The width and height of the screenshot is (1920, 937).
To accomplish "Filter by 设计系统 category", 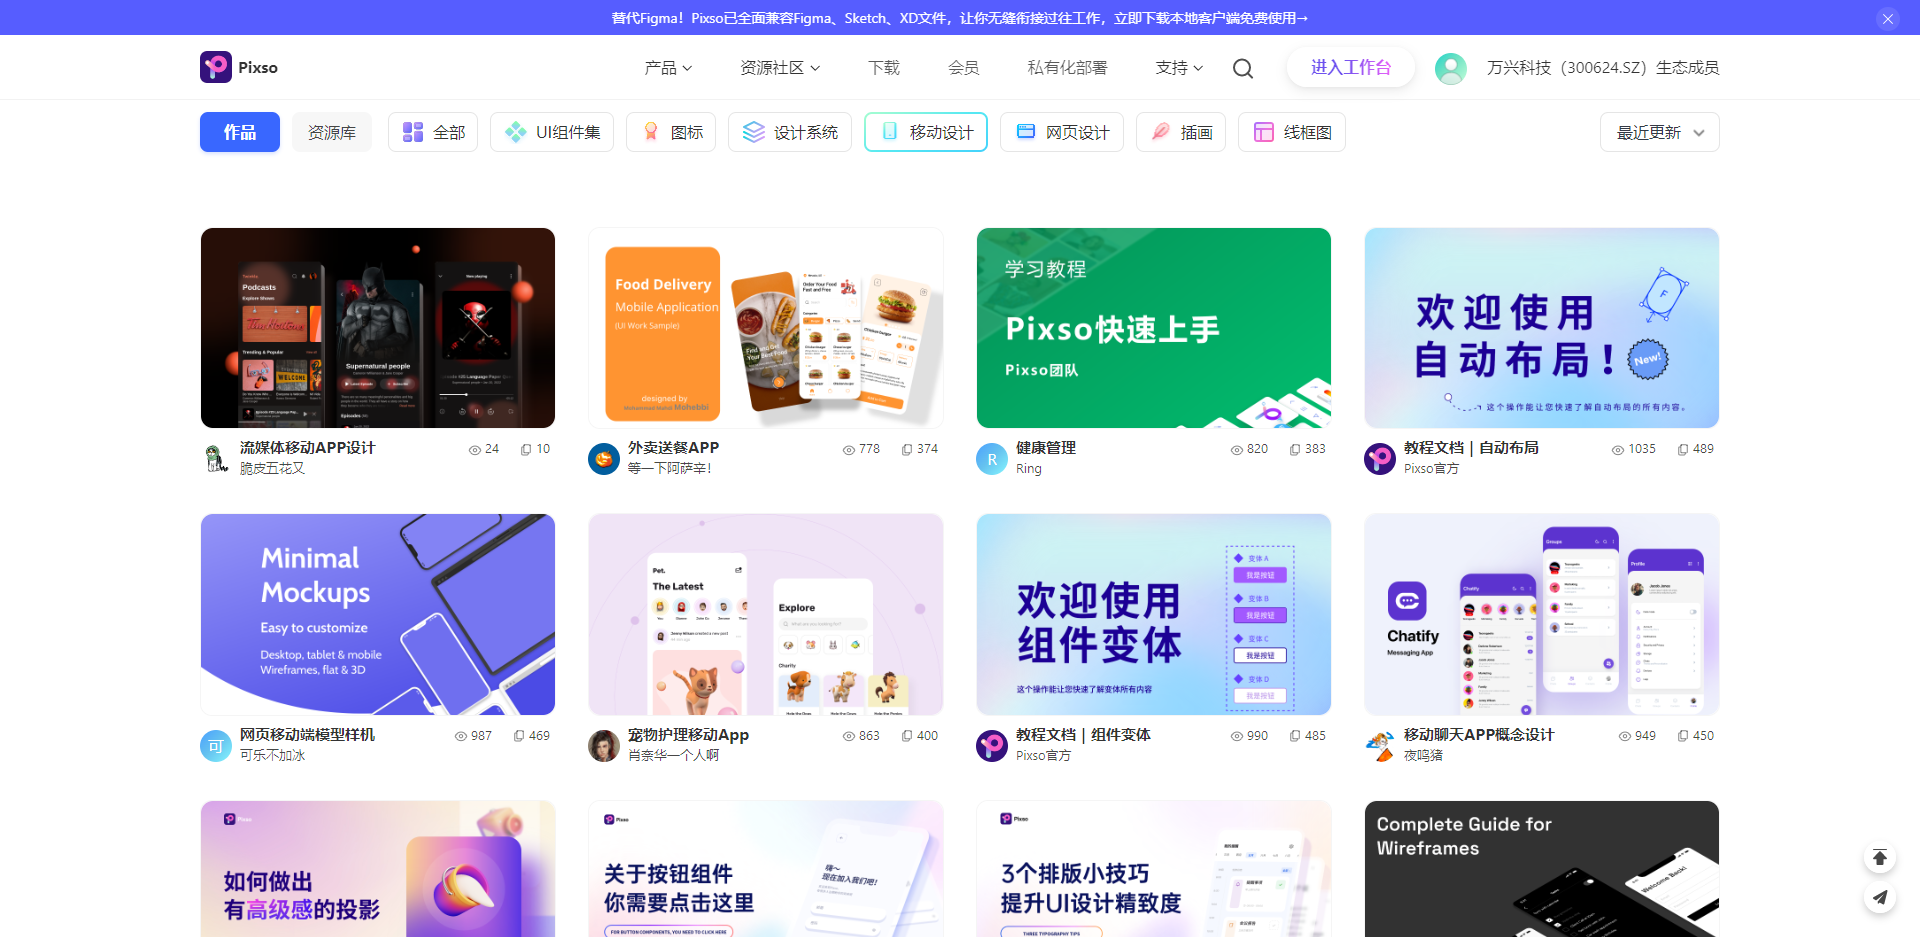I will [x=790, y=132].
